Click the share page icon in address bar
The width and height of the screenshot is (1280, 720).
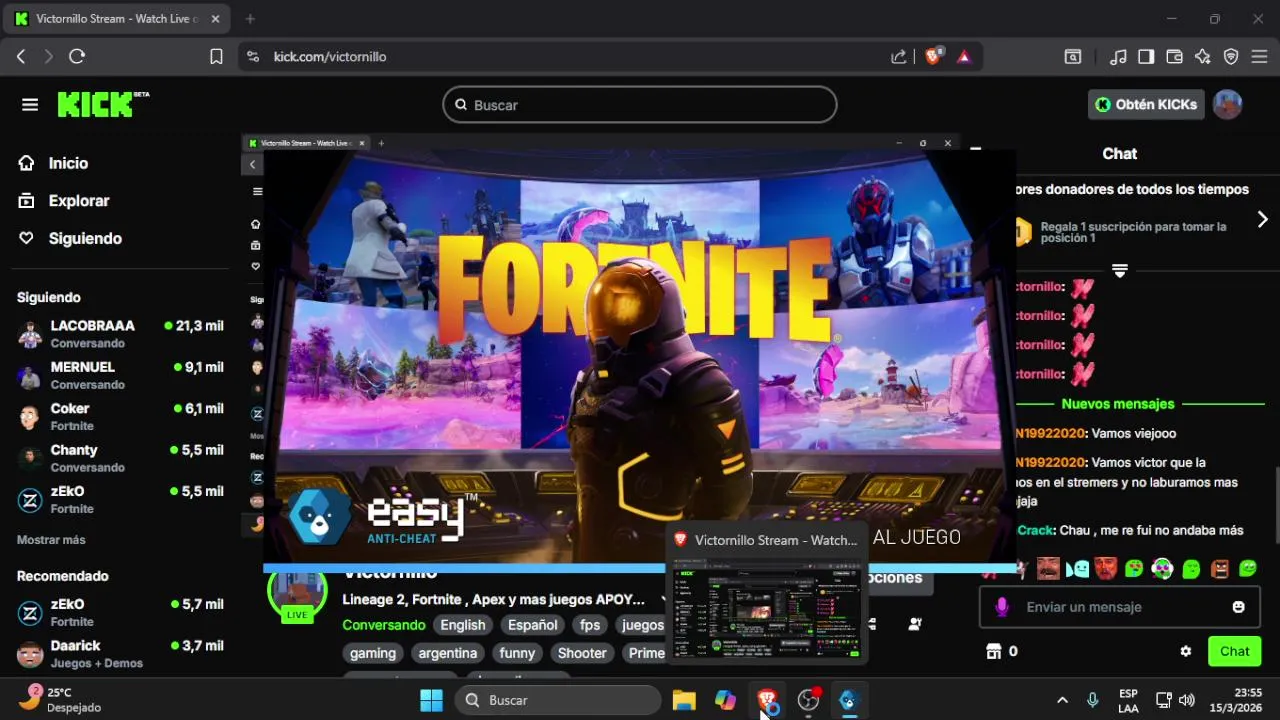899,57
